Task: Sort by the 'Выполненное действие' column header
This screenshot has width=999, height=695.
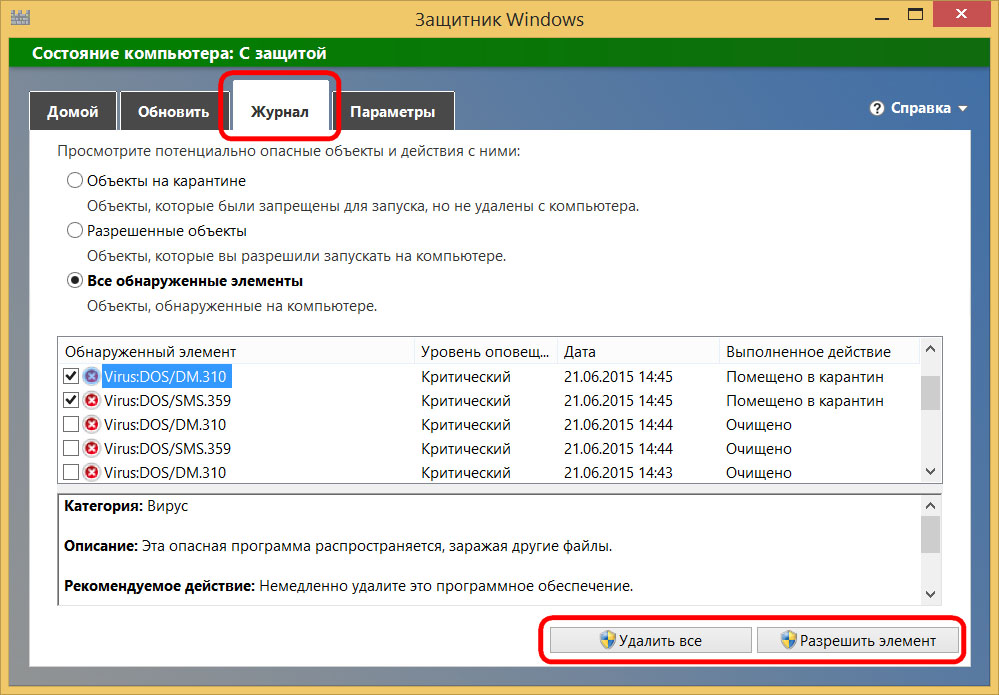Action: (819, 352)
